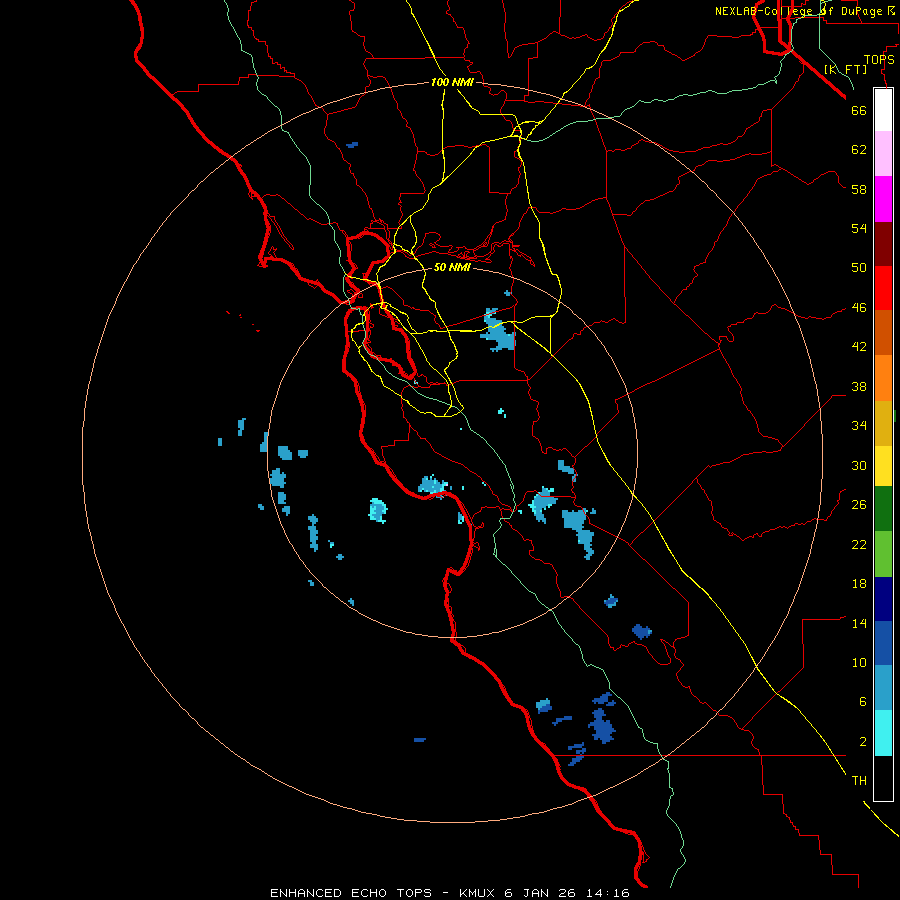Click the "66" legend value
The image size is (900, 900).
(859, 110)
